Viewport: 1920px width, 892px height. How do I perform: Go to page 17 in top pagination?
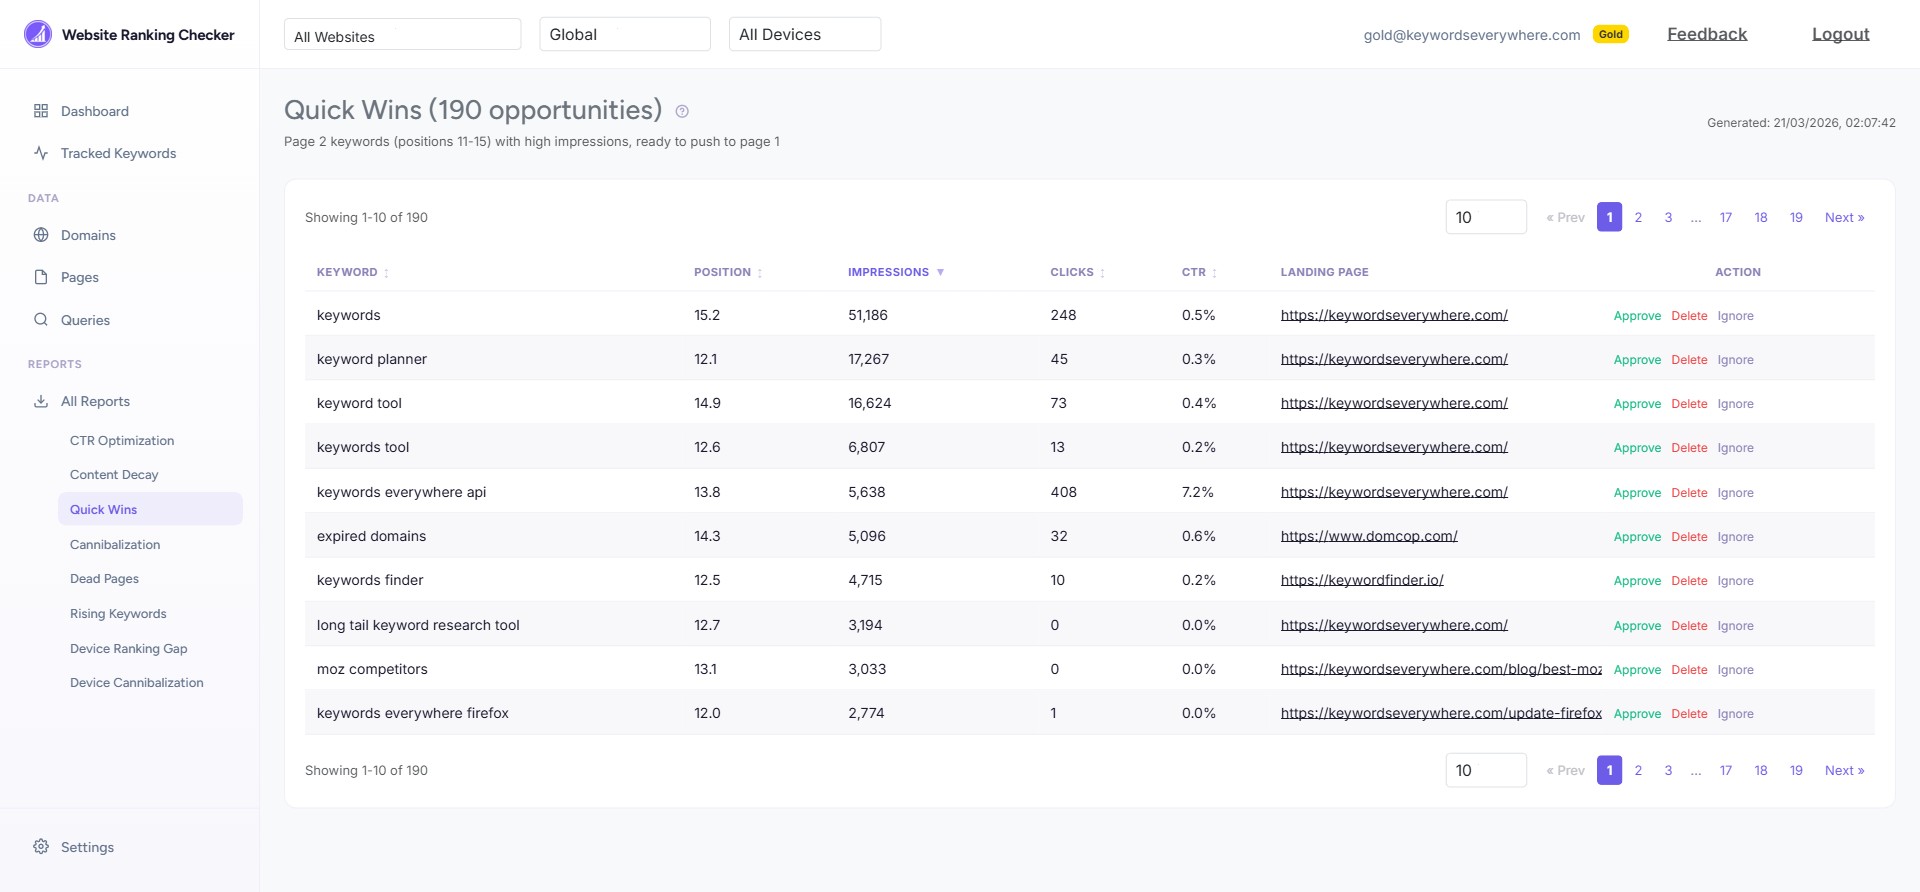click(x=1726, y=217)
